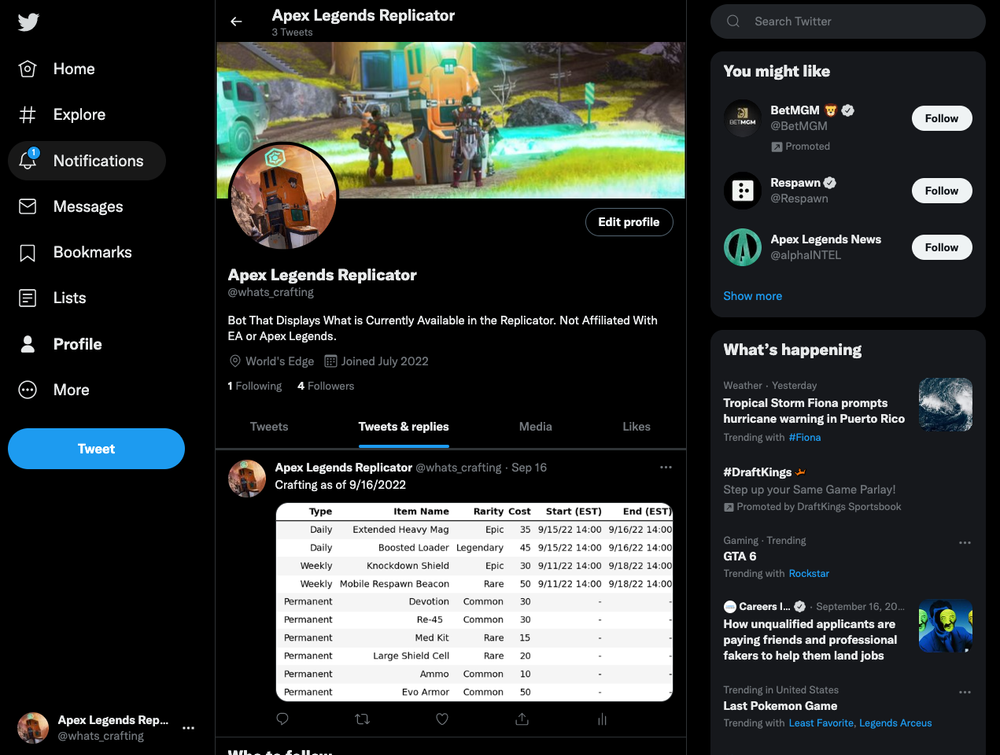Screen dimensions: 1000x755
Task: Follow Respawn
Action: pos(941,191)
